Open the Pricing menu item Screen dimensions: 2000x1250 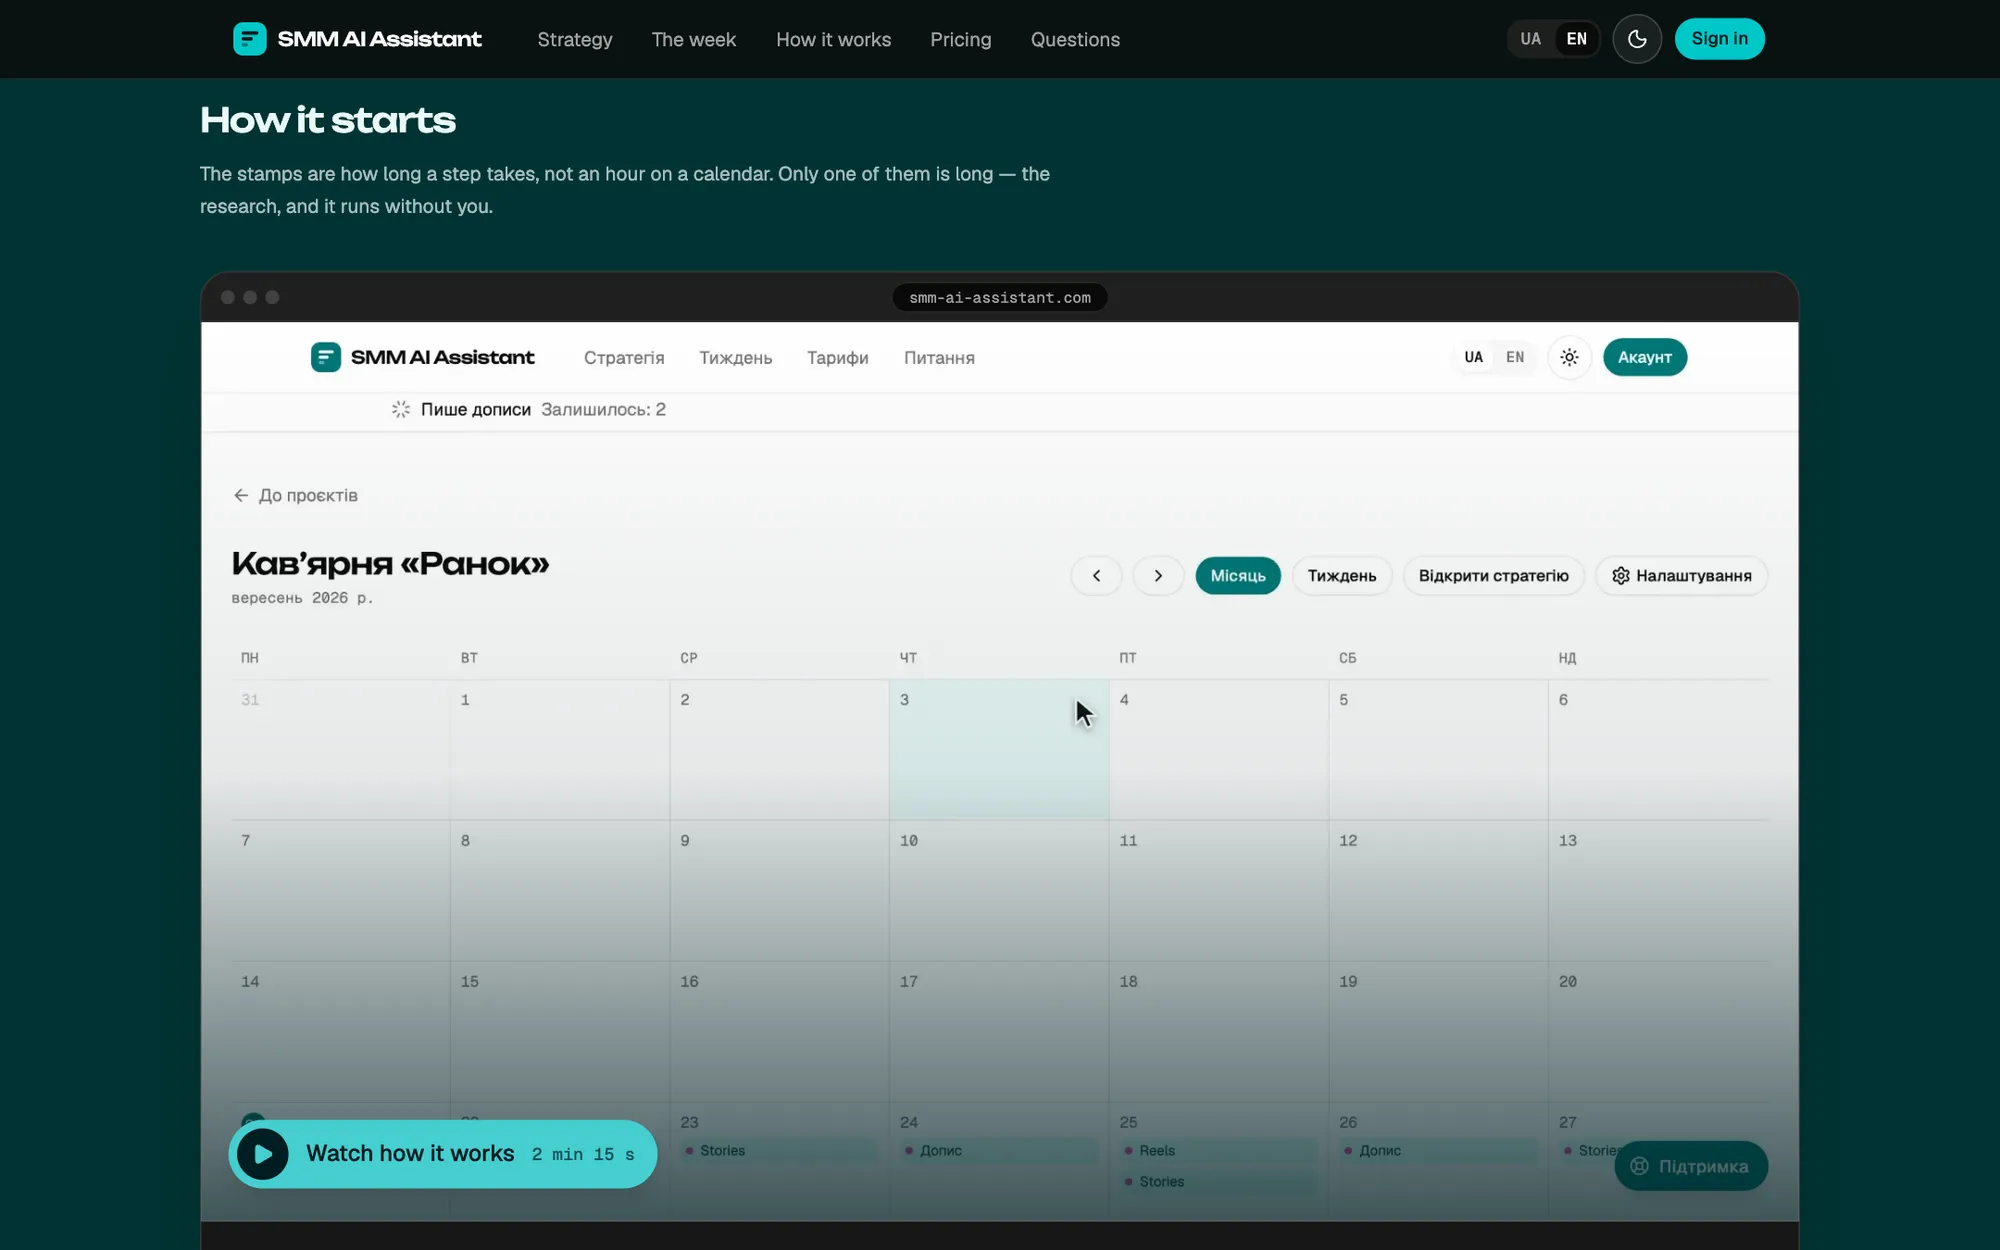point(960,39)
